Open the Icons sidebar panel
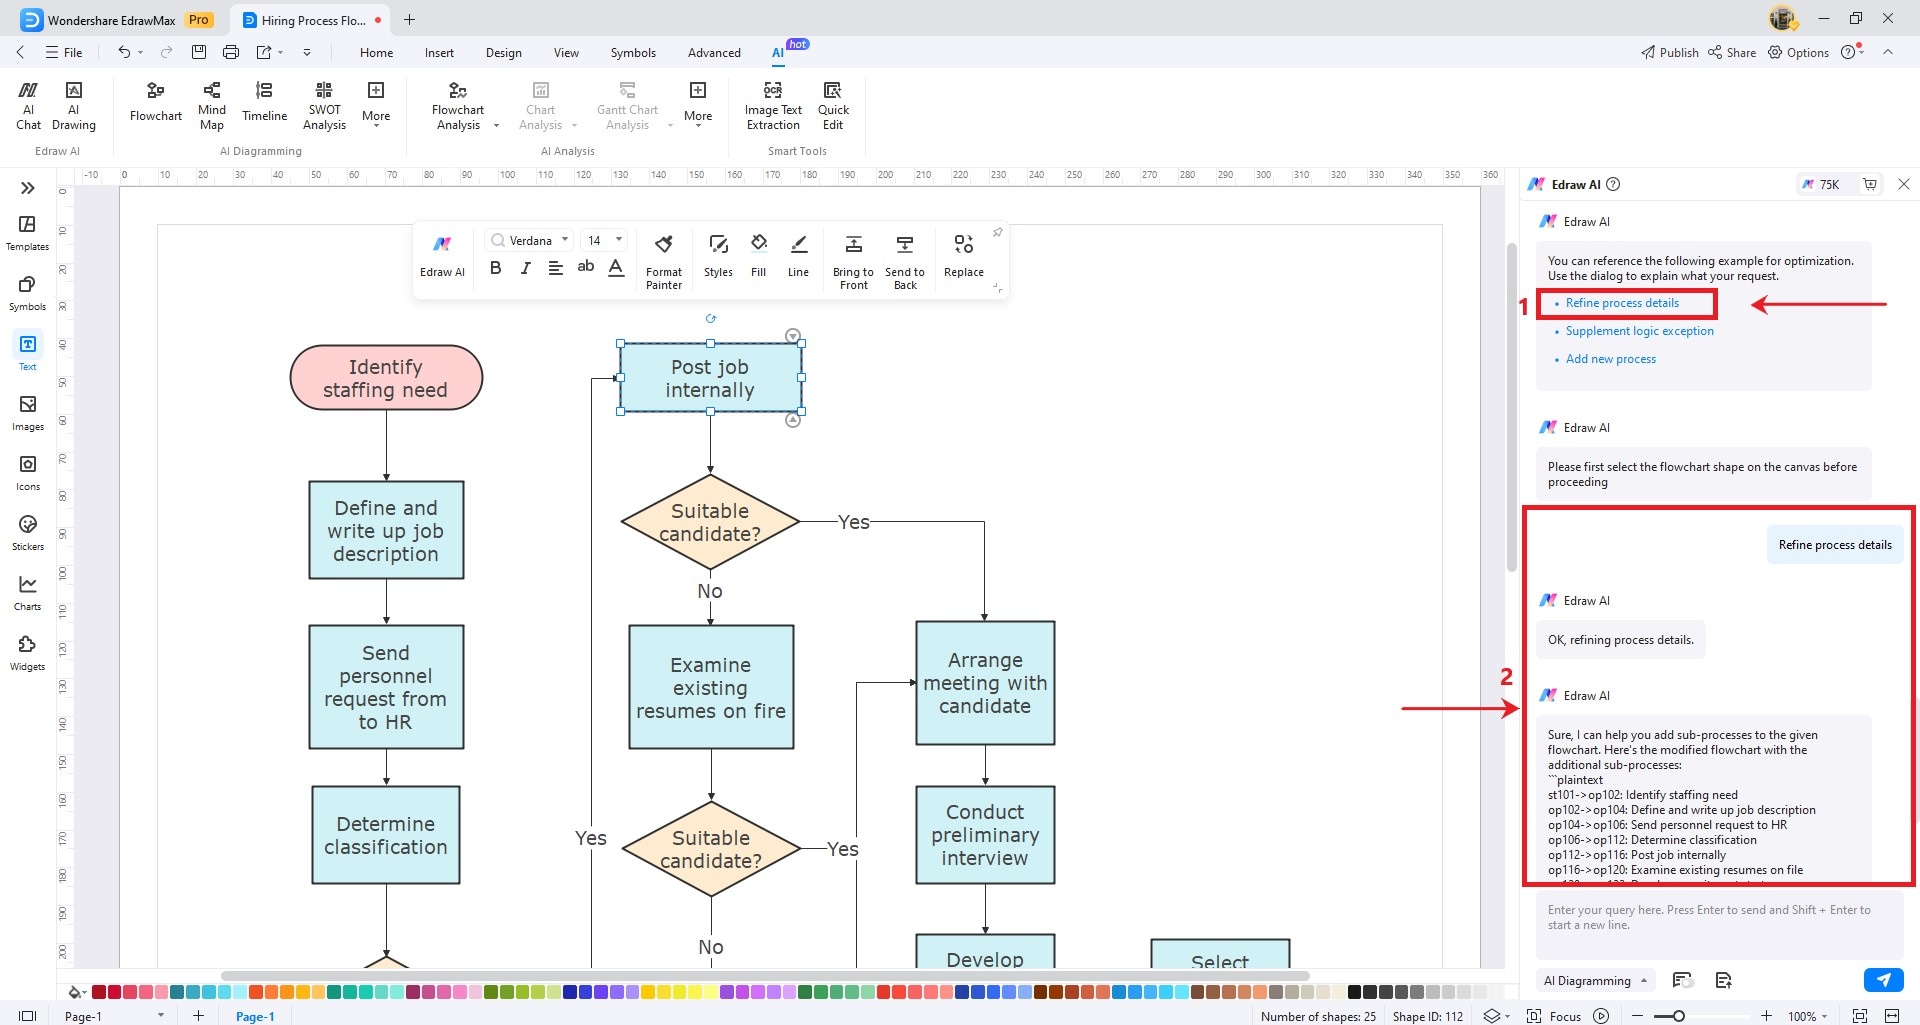The image size is (1920, 1025). click(28, 473)
